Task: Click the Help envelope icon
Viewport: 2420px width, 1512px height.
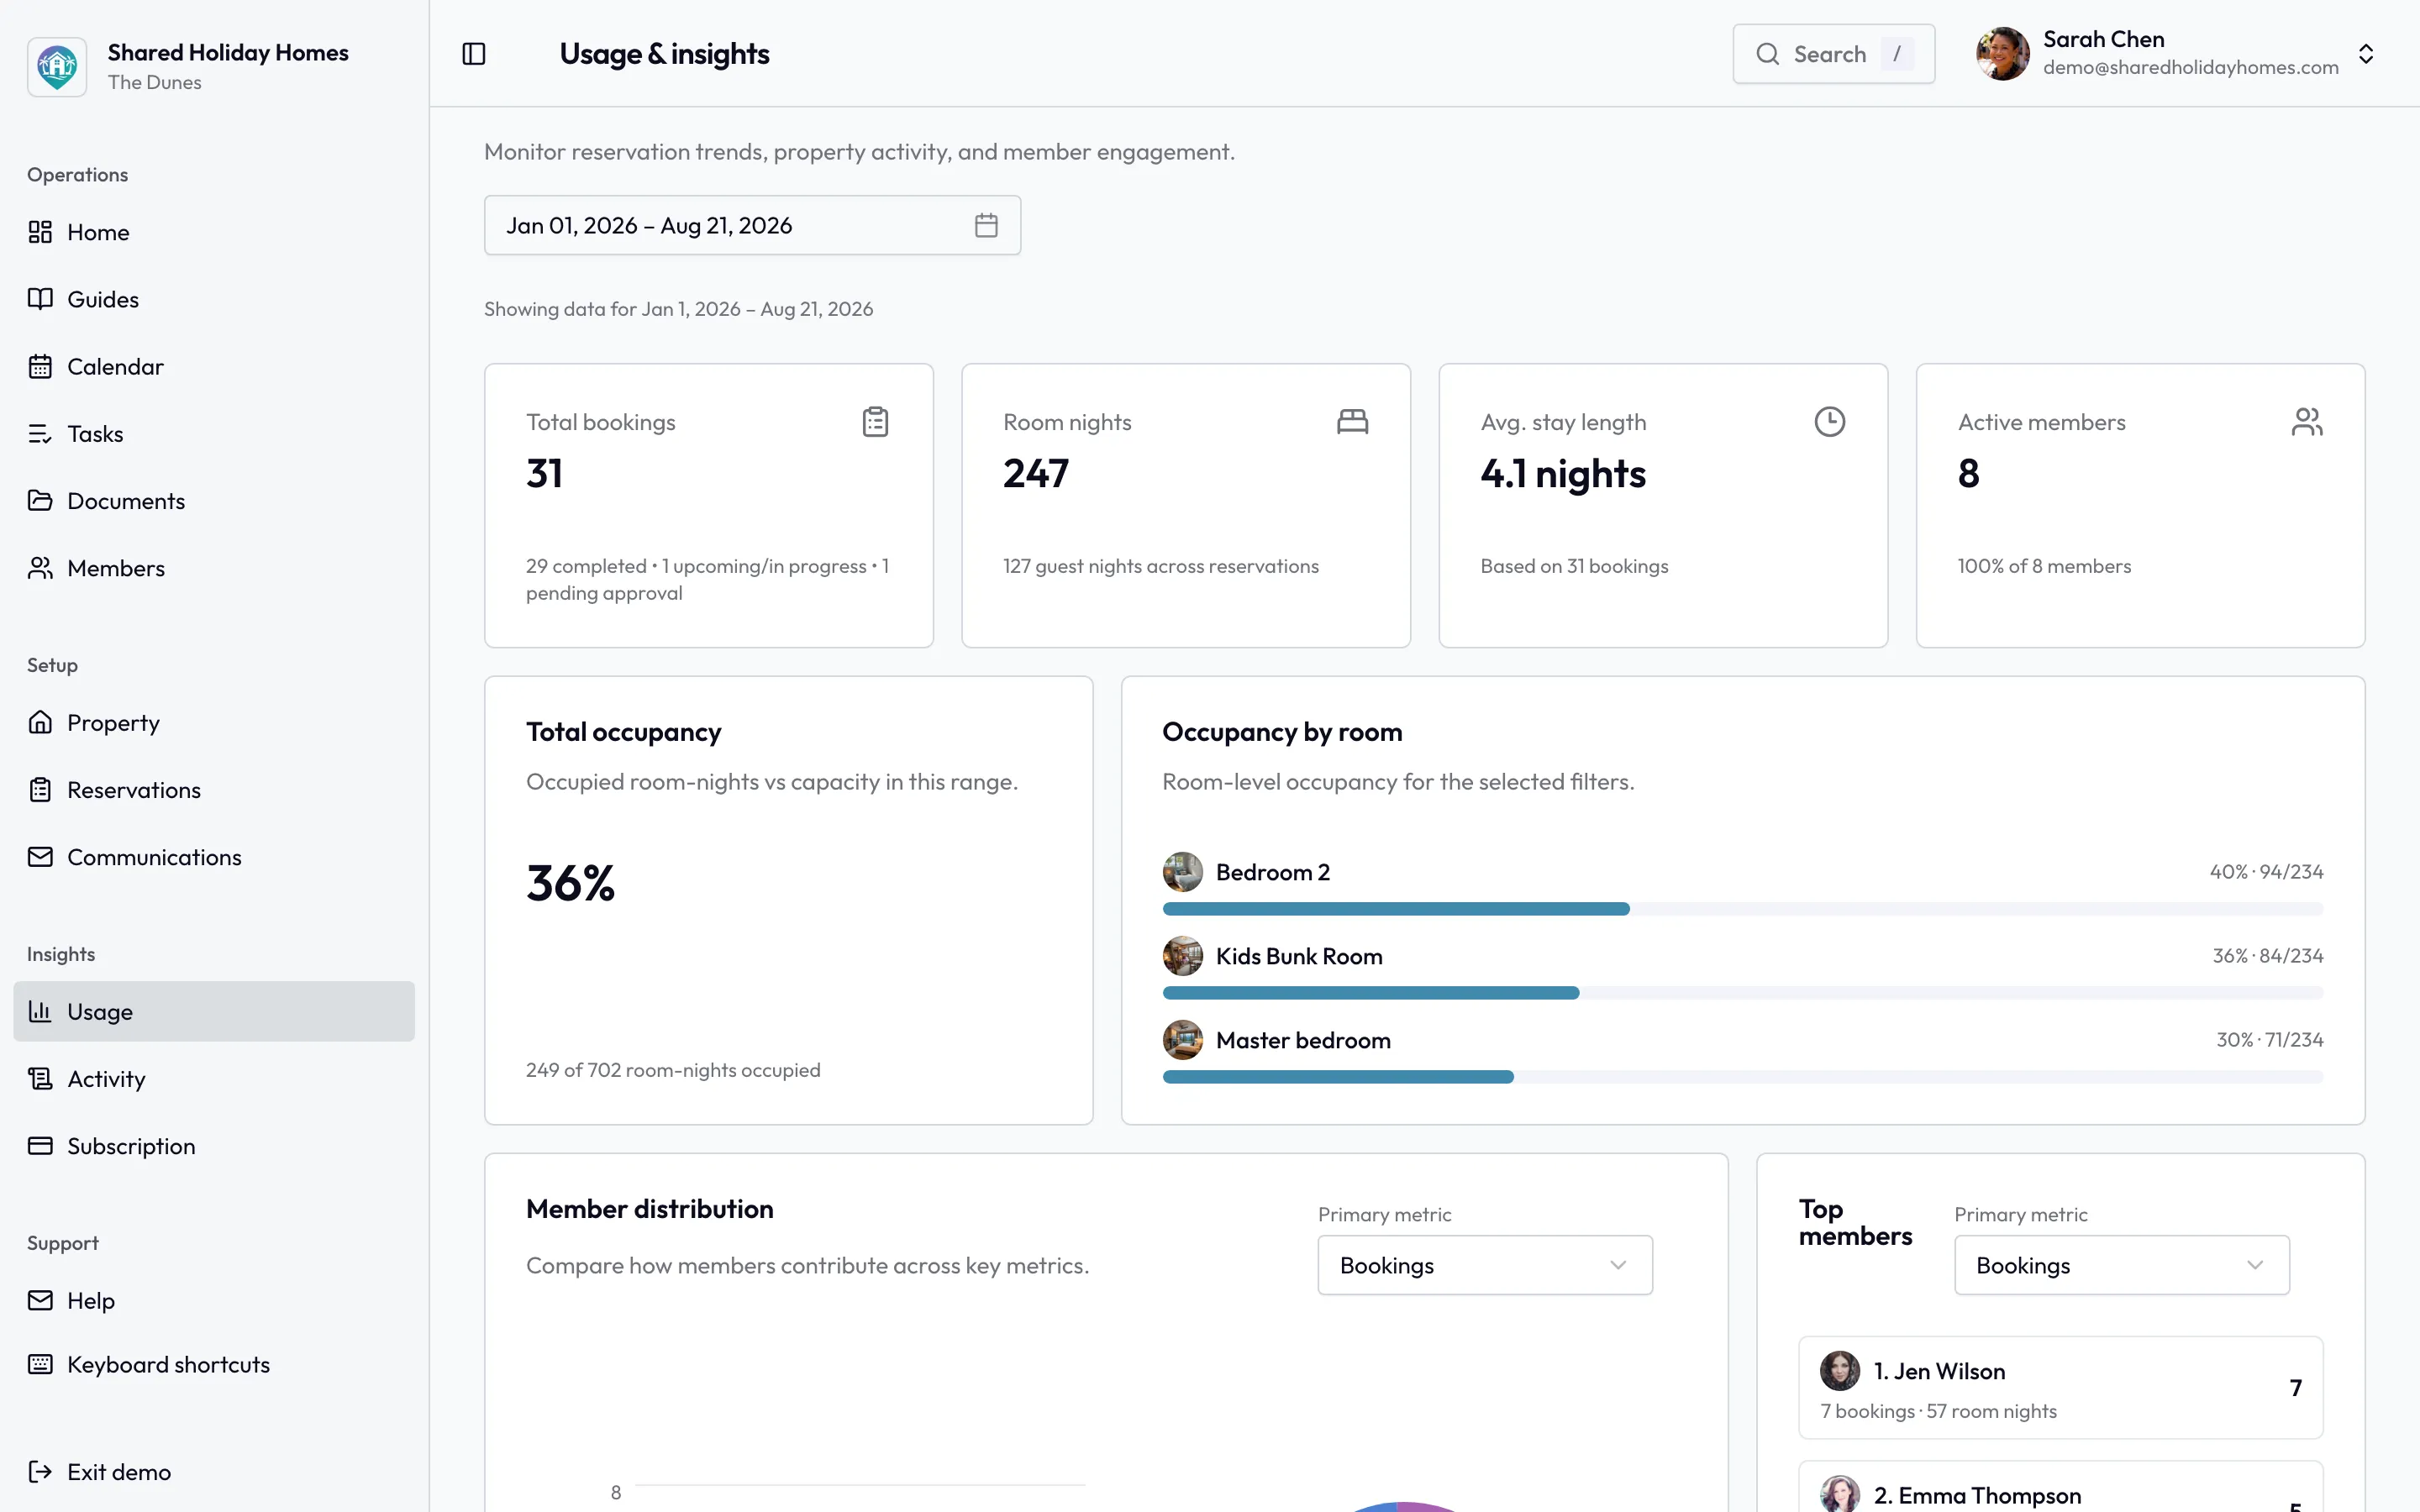Action: pyautogui.click(x=40, y=1300)
